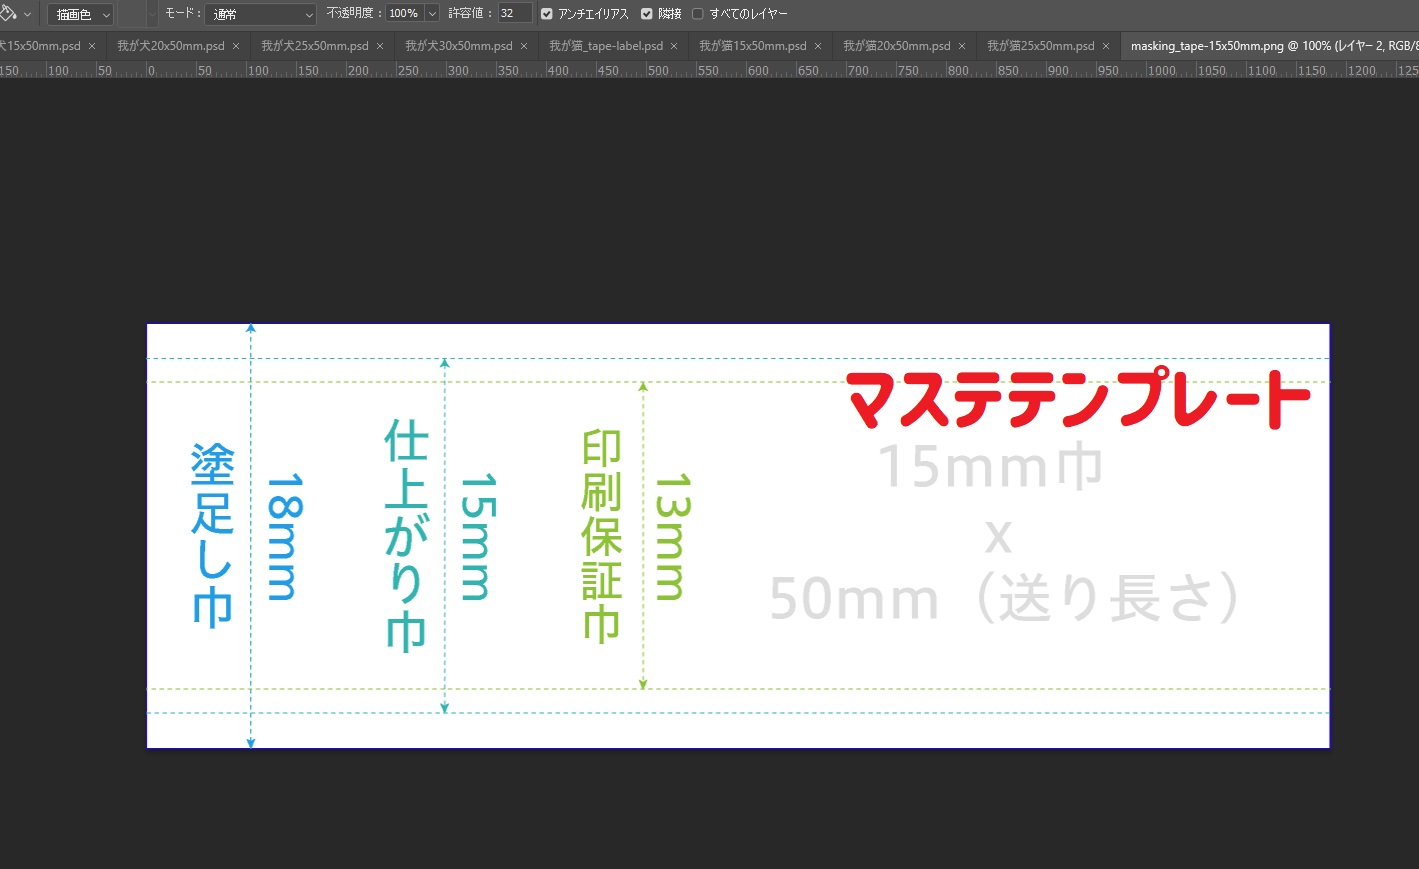The height and width of the screenshot is (869, 1419).
Task: Close the 我が犬20x50mm.psd tab
Action: 236,46
